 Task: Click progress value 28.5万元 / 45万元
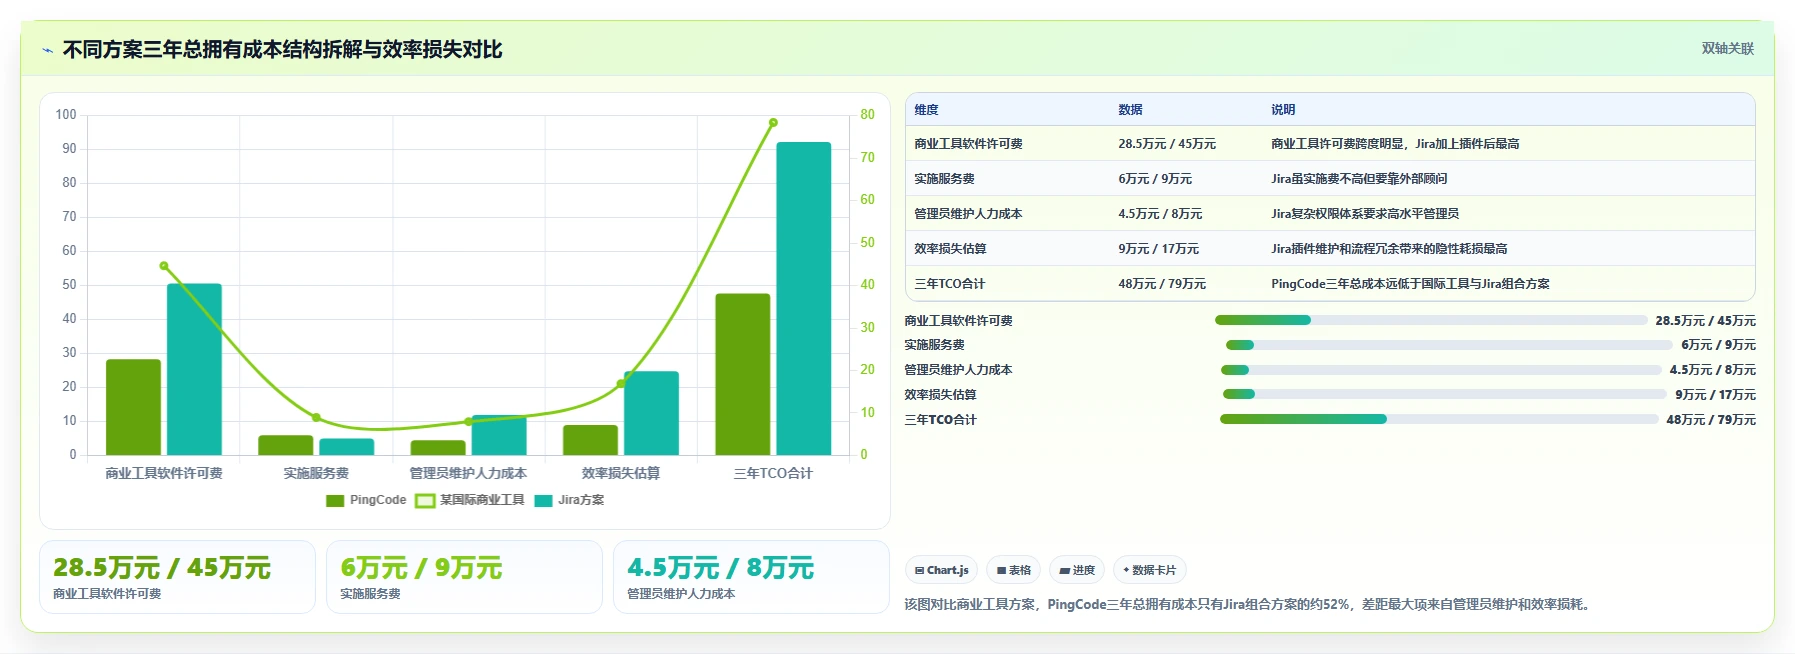point(1705,320)
